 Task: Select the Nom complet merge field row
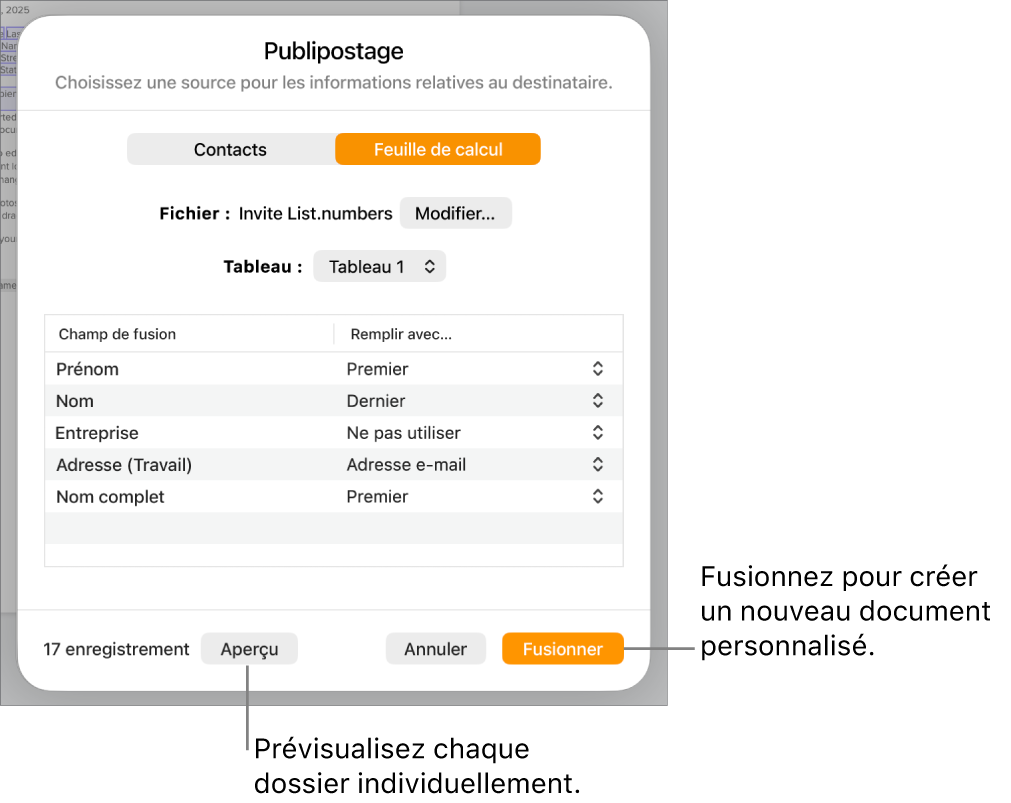pyautogui.click(x=180, y=497)
